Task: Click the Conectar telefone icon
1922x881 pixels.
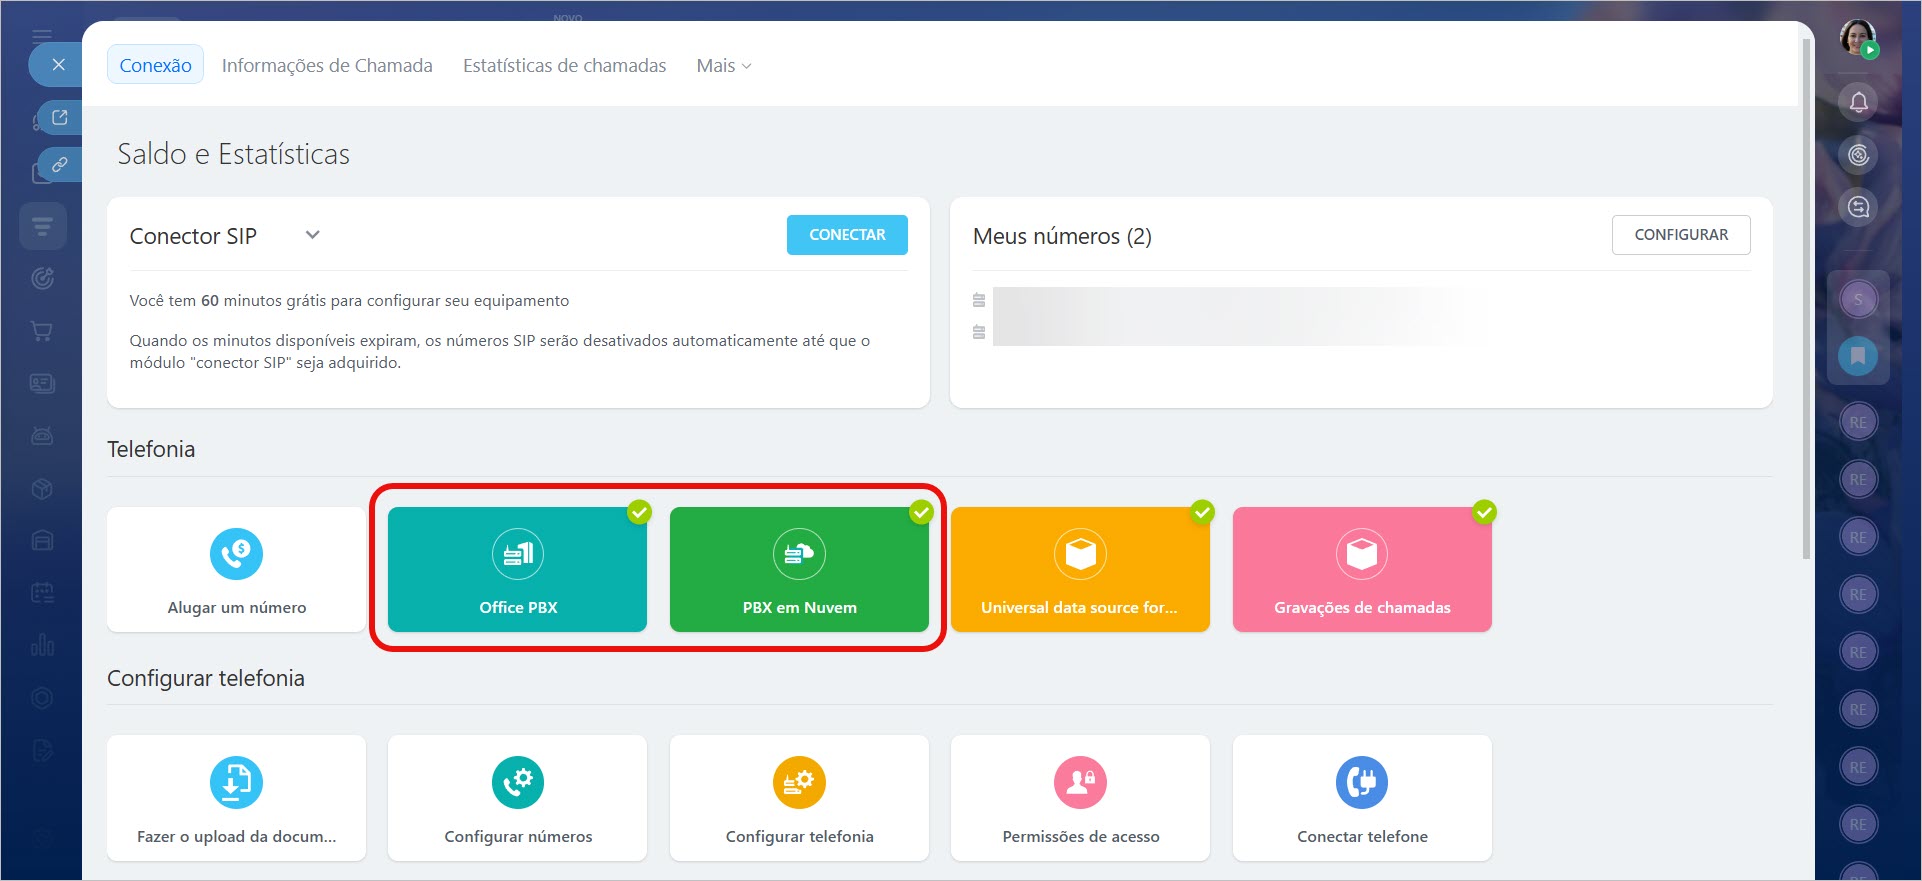Action: 1361,782
